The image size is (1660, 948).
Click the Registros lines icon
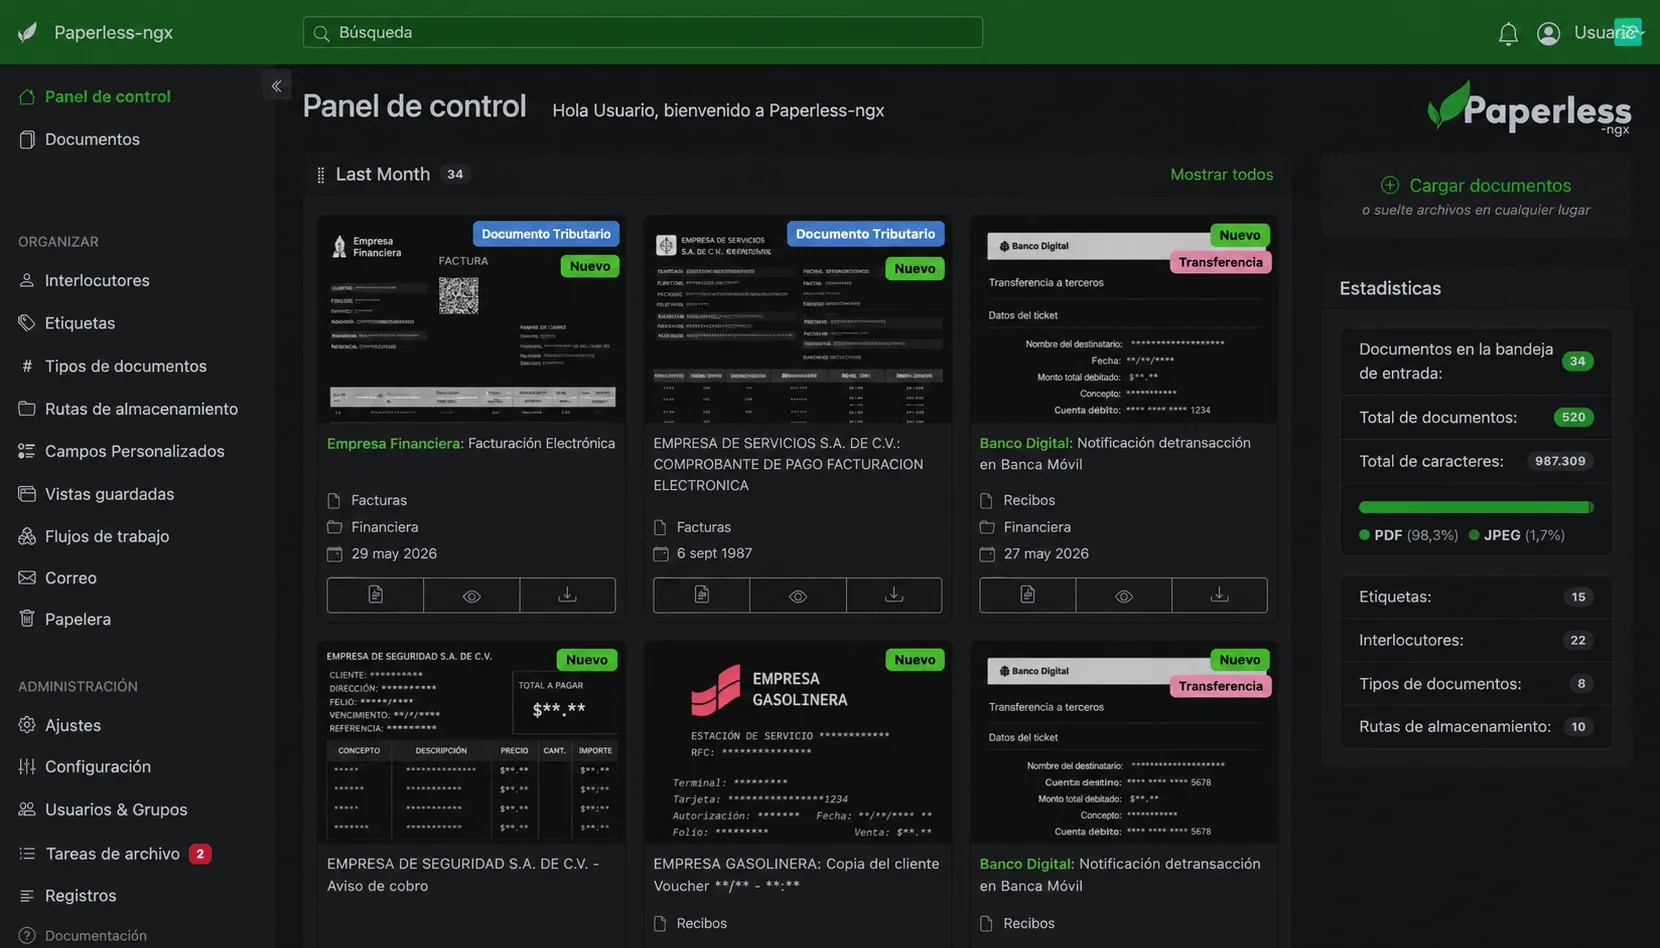pos(27,896)
